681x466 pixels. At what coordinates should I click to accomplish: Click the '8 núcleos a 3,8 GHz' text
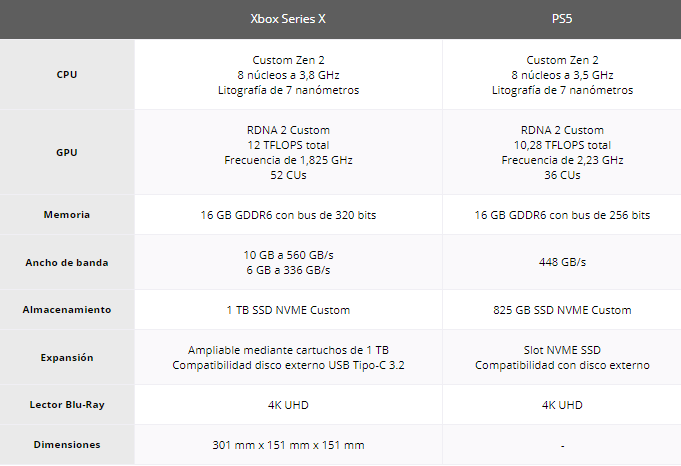pyautogui.click(x=288, y=75)
